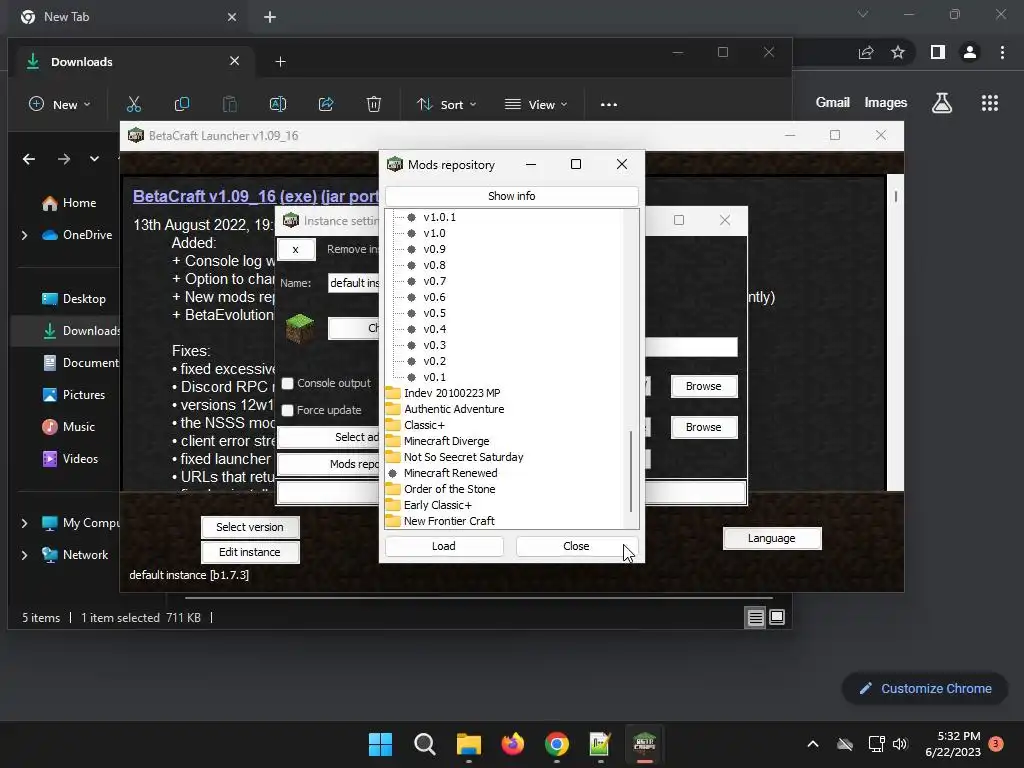Click the BetaCraft changelog scrollbar

click(895, 196)
